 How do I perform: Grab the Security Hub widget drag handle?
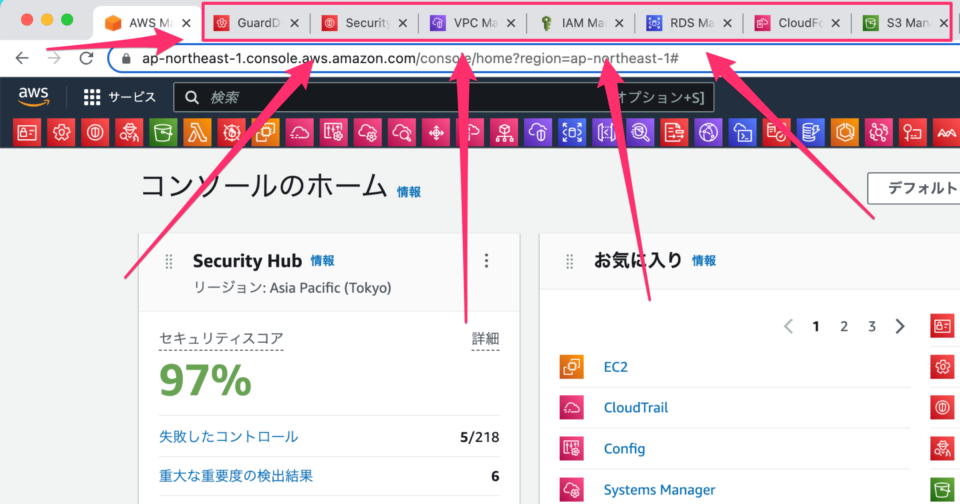click(x=169, y=261)
